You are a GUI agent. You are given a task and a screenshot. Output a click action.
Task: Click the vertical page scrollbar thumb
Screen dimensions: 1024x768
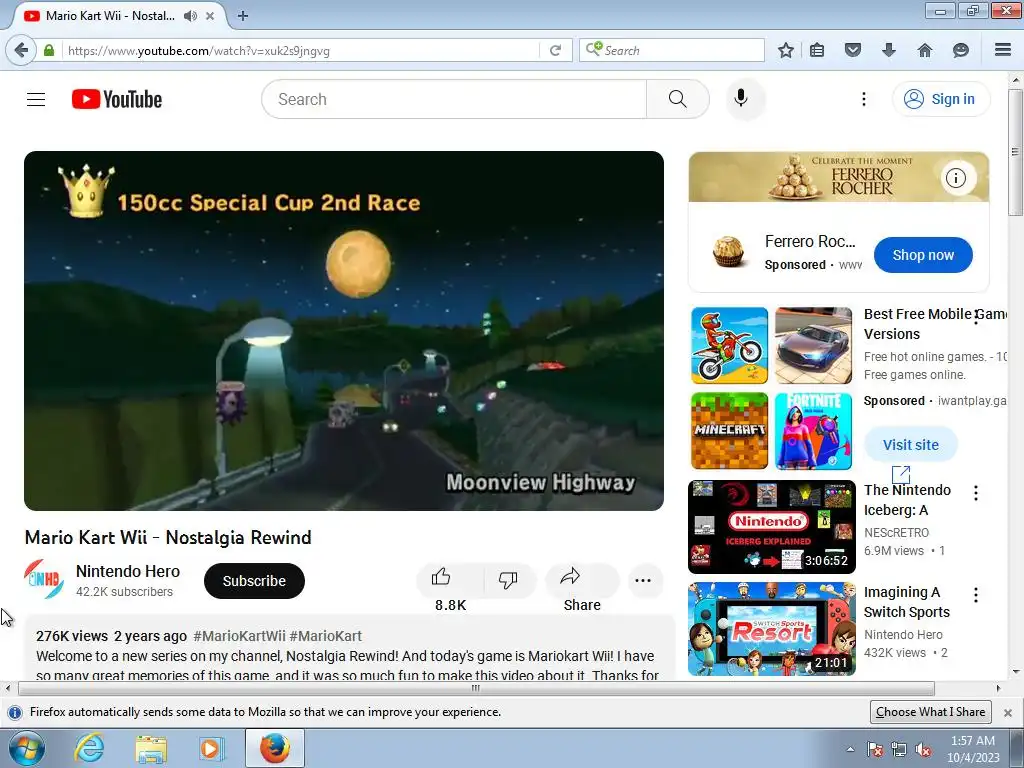point(1015,152)
